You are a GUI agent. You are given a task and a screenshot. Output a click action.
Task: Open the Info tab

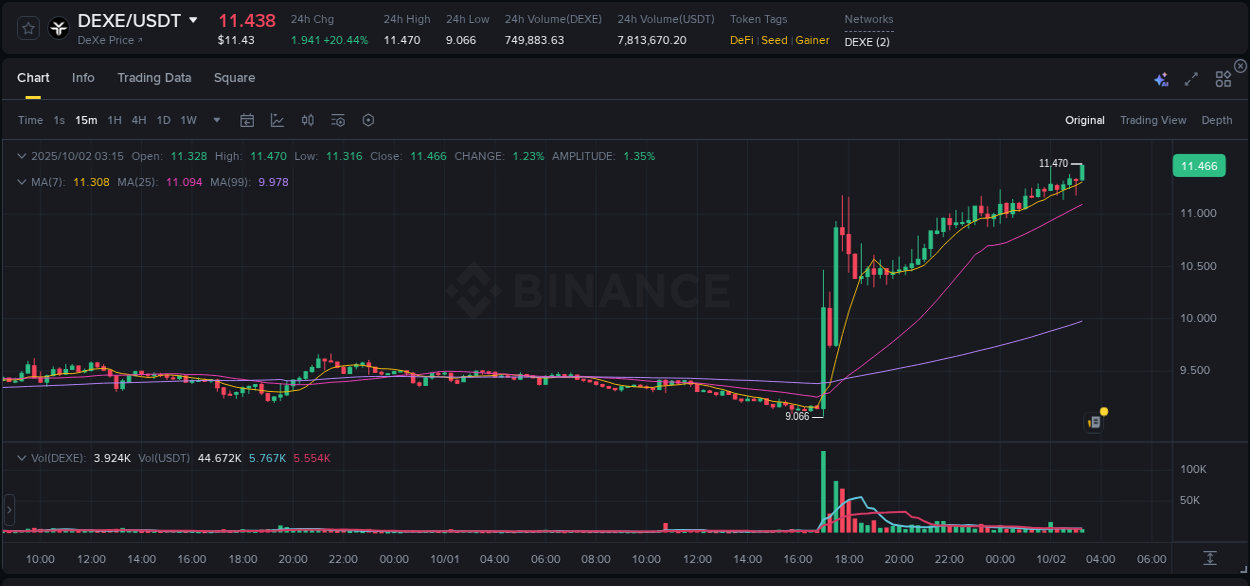coord(83,78)
